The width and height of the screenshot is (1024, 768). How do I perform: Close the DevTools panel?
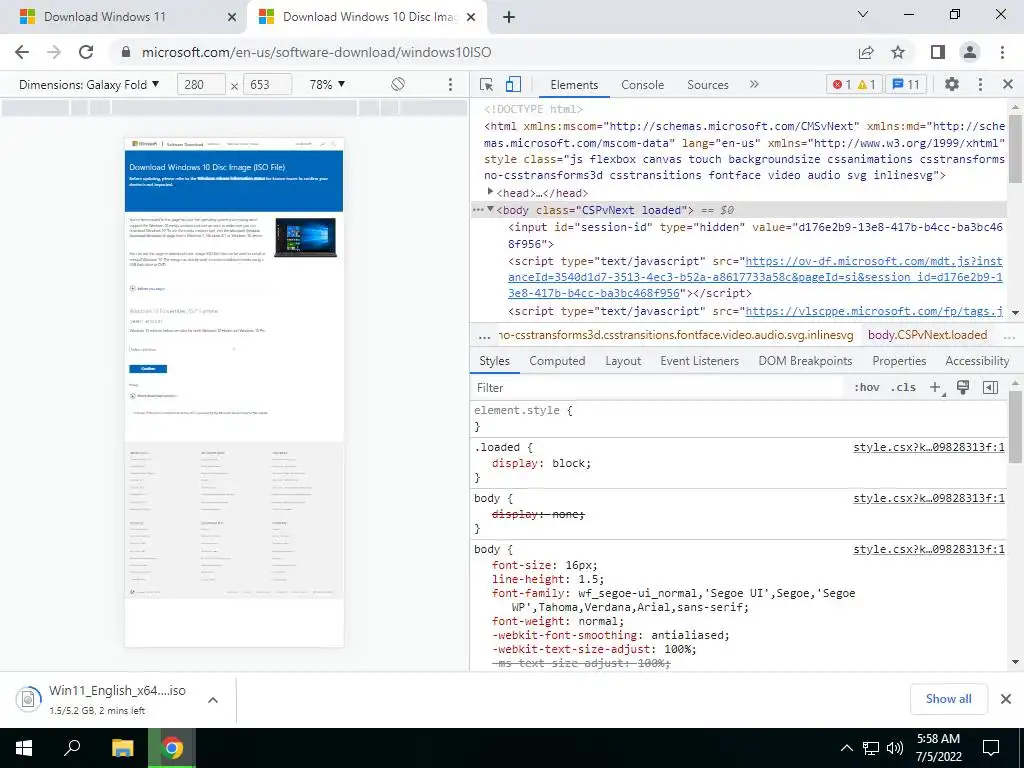[x=1008, y=84]
